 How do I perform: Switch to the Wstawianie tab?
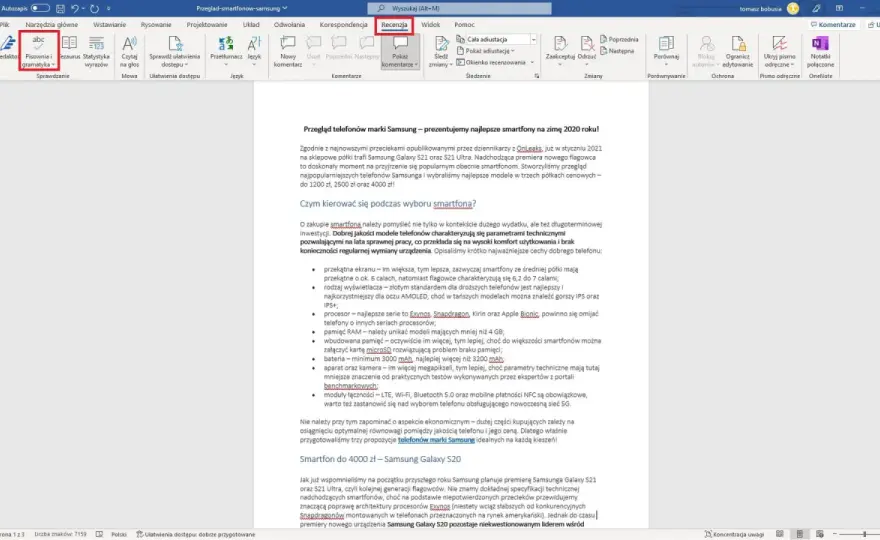[109, 25]
